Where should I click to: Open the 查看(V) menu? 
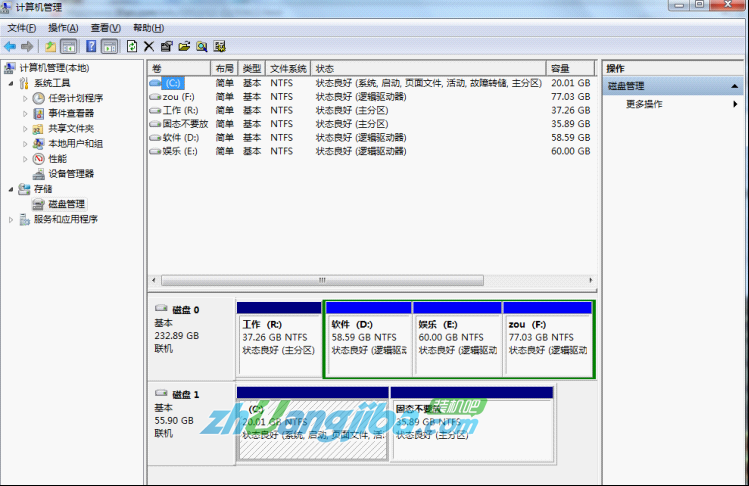click(105, 28)
